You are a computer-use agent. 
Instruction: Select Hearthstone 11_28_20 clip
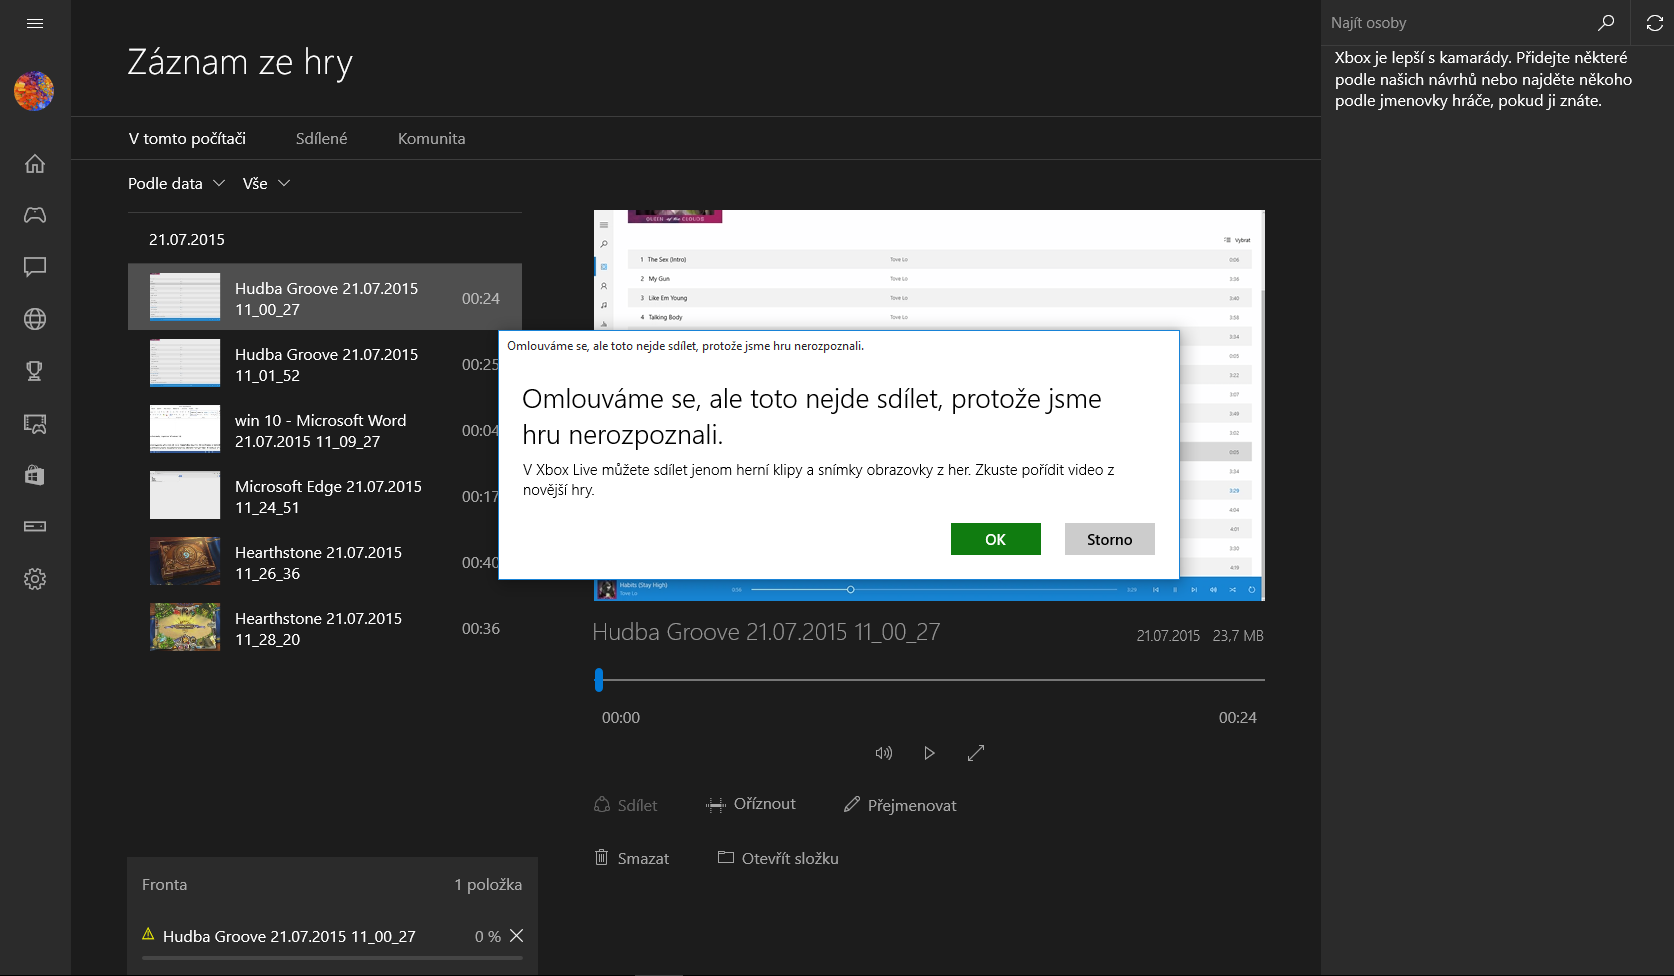[325, 627]
